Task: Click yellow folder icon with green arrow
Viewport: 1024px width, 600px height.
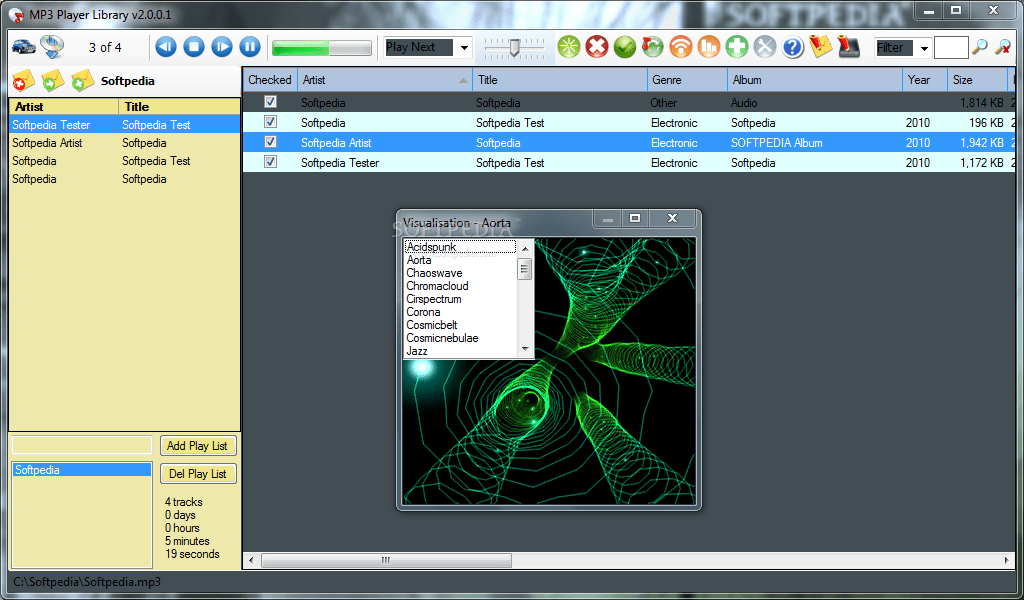Action: coord(52,81)
